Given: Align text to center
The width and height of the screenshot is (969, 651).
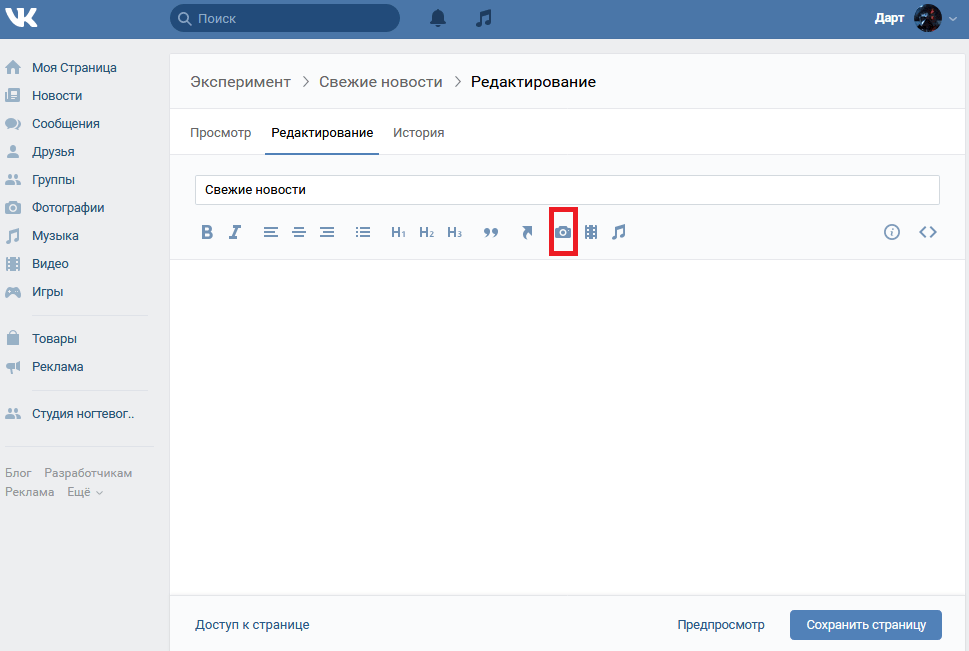Looking at the screenshot, I should [x=299, y=232].
